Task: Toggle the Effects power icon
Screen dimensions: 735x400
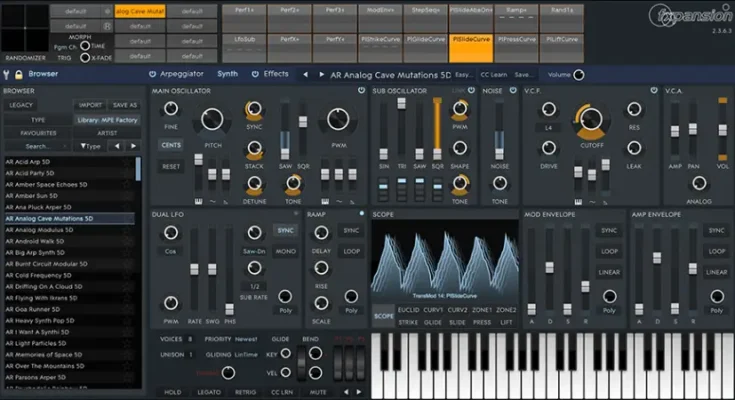Action: point(255,74)
